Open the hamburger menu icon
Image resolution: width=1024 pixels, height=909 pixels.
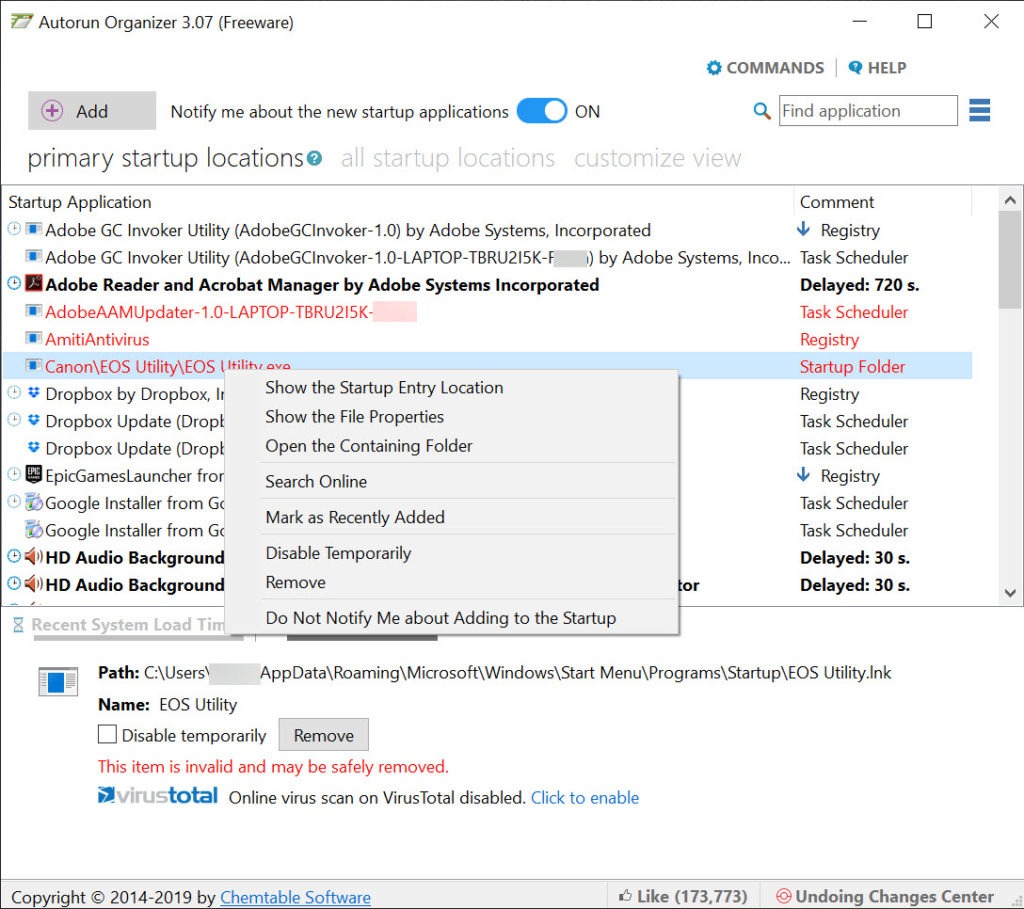[979, 110]
